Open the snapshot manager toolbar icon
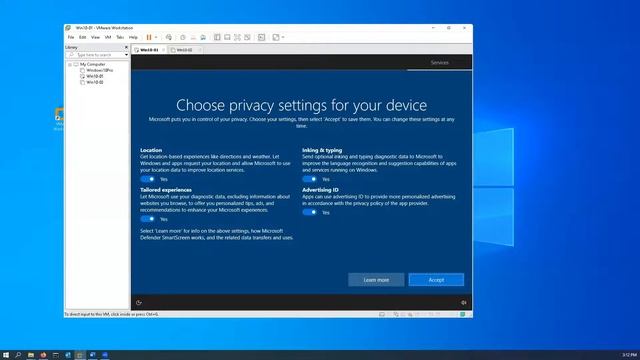640x360 pixels. click(x=203, y=37)
